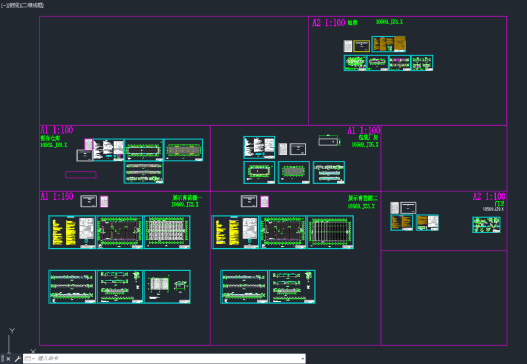527x364 pixels.
Task: Open the visual style control in viewport label
Action: pos(33,5)
